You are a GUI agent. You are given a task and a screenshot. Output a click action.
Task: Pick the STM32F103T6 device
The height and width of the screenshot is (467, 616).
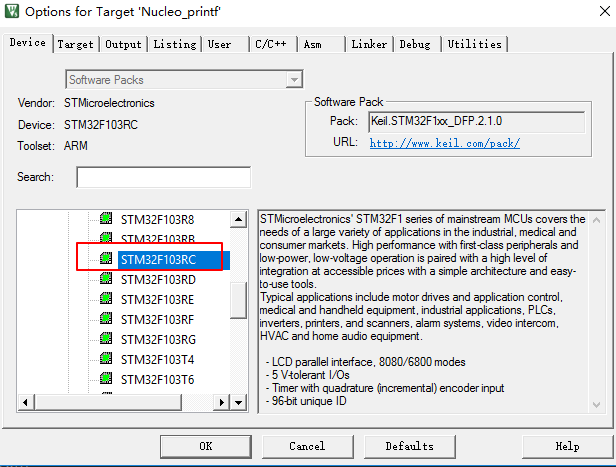pyautogui.click(x=158, y=380)
